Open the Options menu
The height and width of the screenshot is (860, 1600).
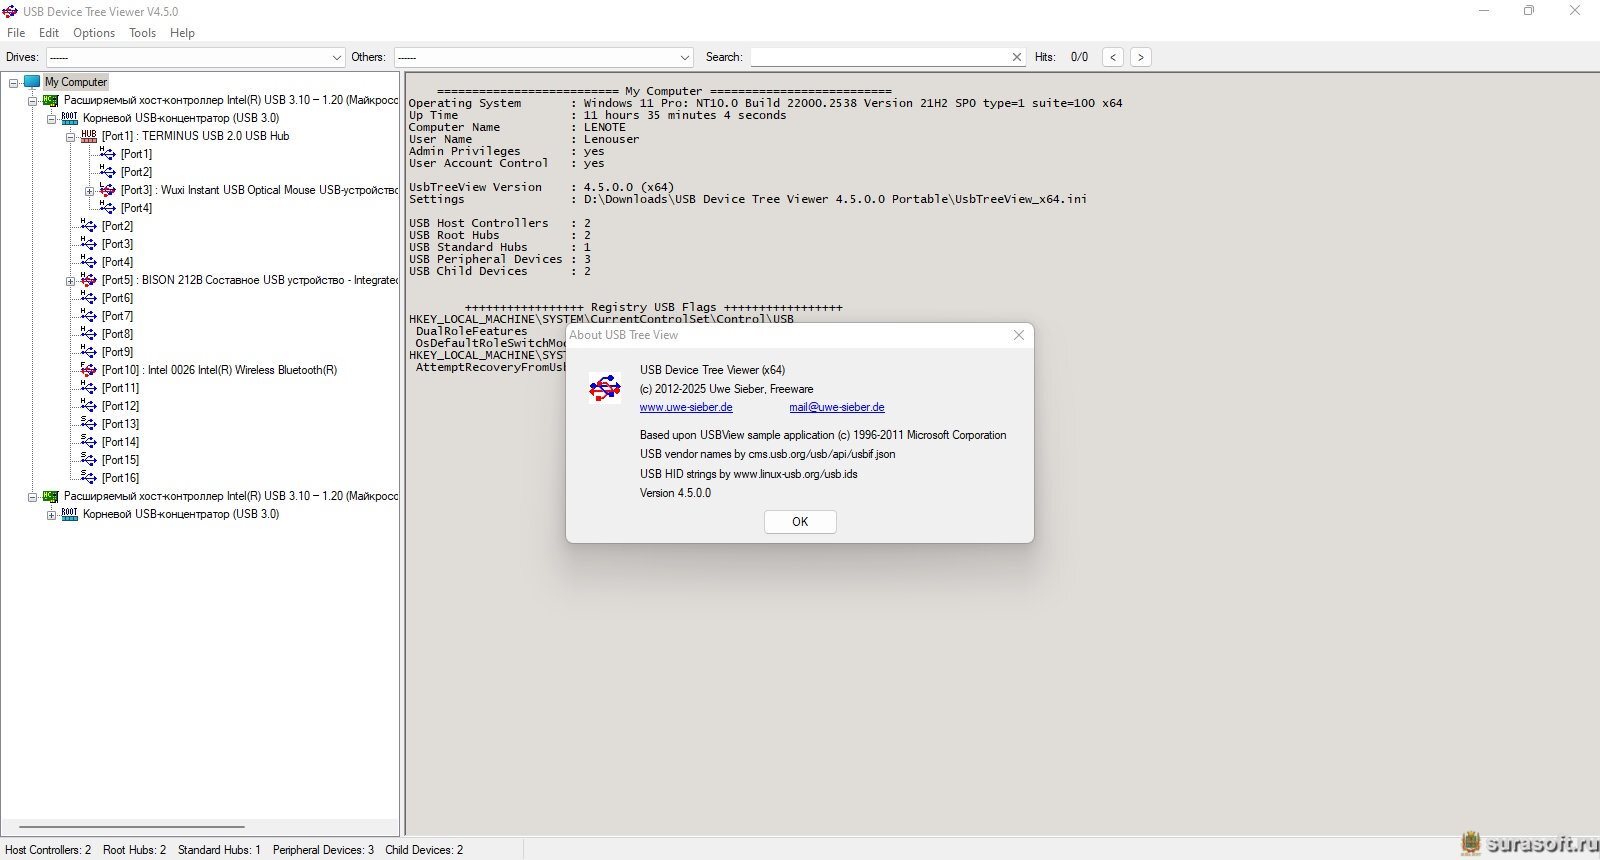(94, 33)
